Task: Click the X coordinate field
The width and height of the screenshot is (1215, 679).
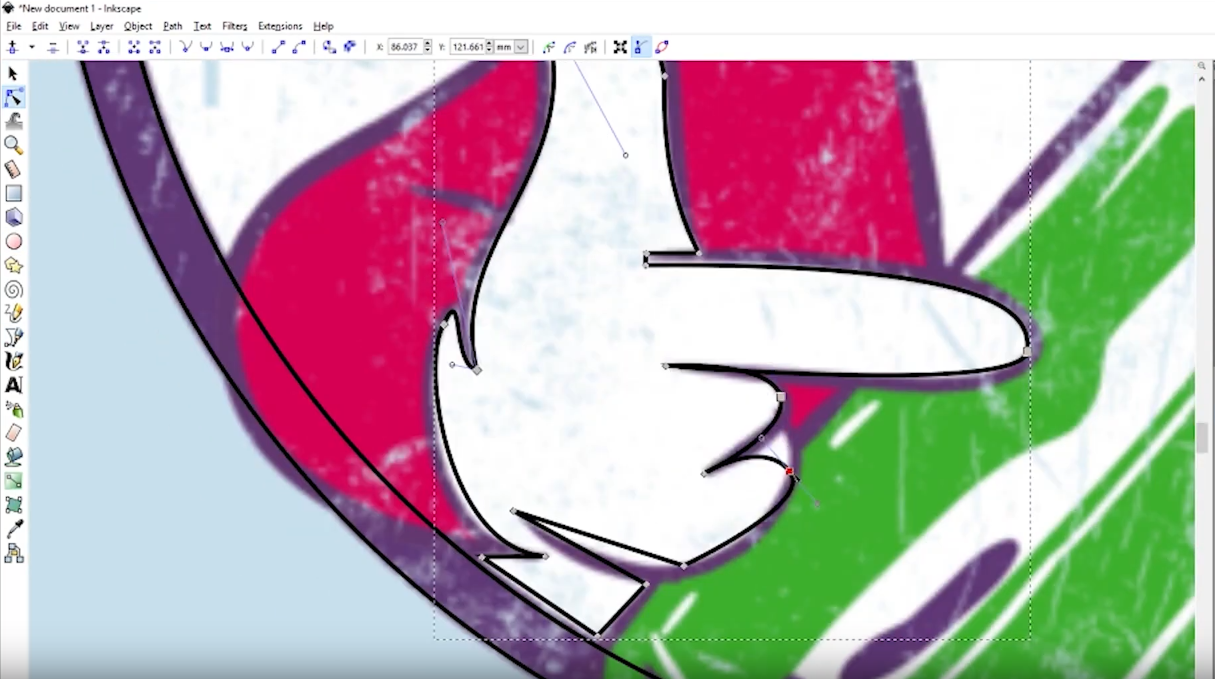Action: coord(405,47)
